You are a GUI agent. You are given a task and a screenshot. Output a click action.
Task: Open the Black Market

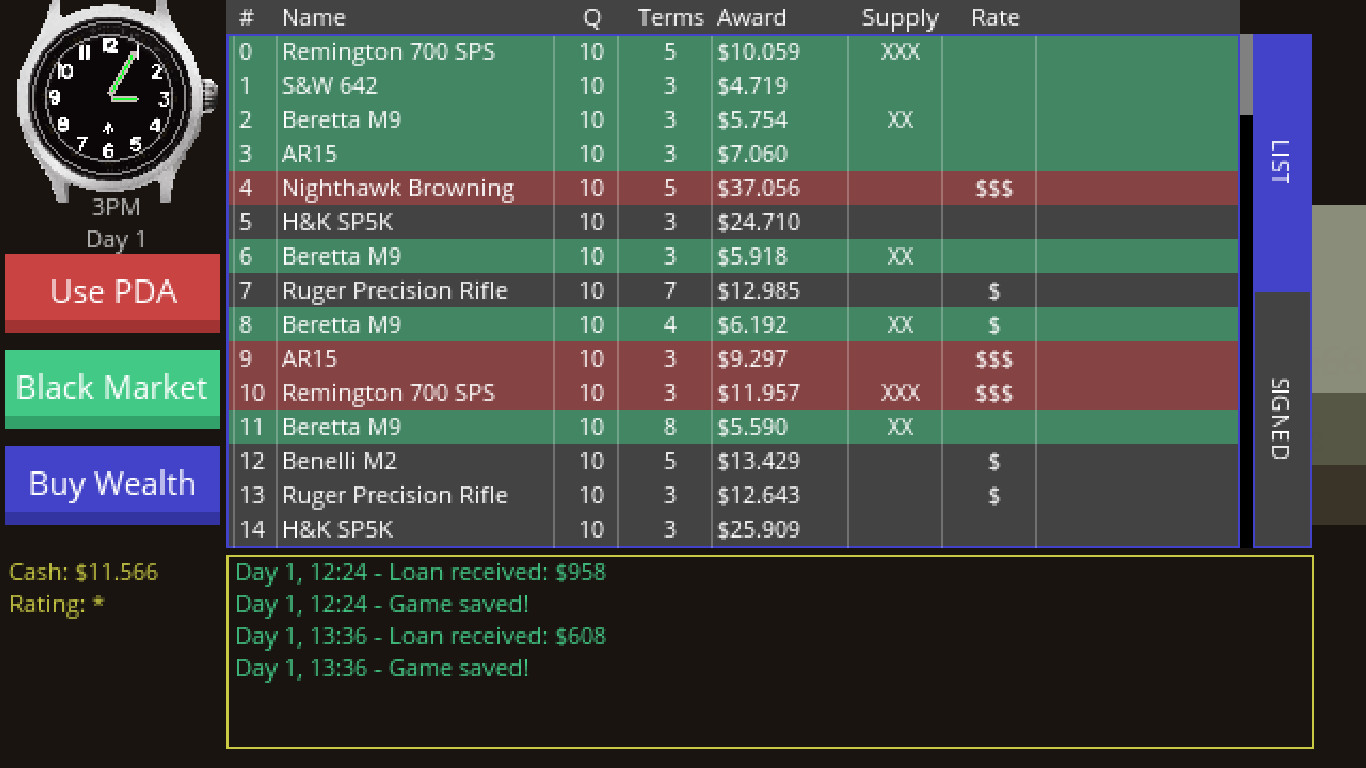(x=112, y=387)
